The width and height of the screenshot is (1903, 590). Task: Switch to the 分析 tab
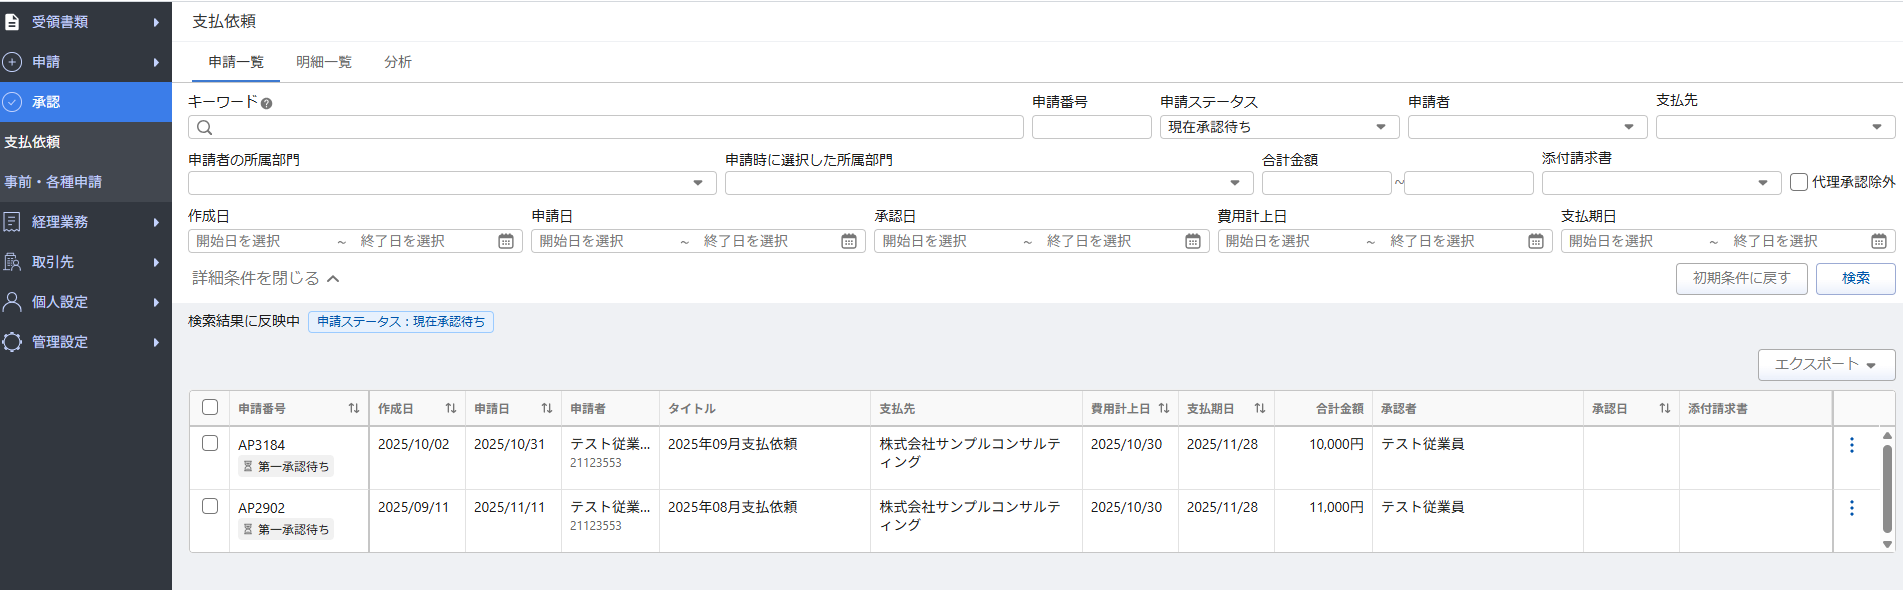[397, 62]
